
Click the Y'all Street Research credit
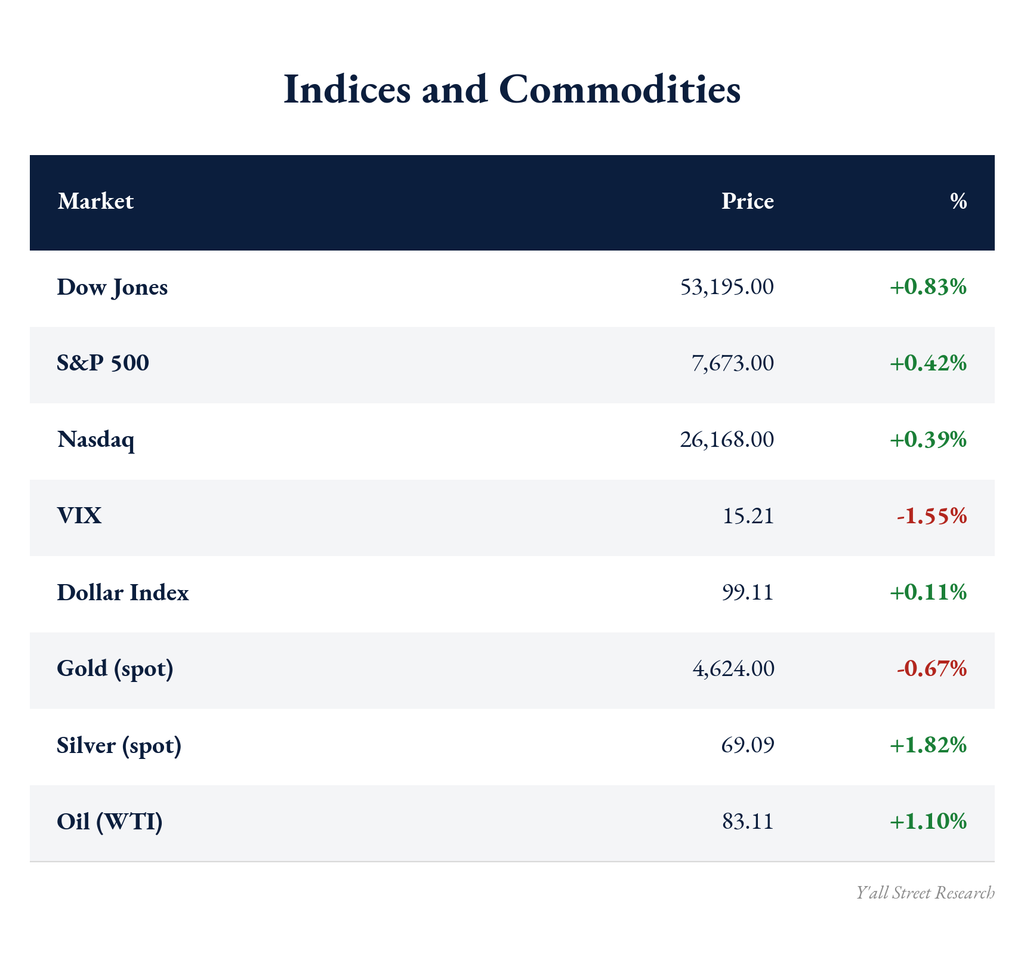[x=925, y=893]
